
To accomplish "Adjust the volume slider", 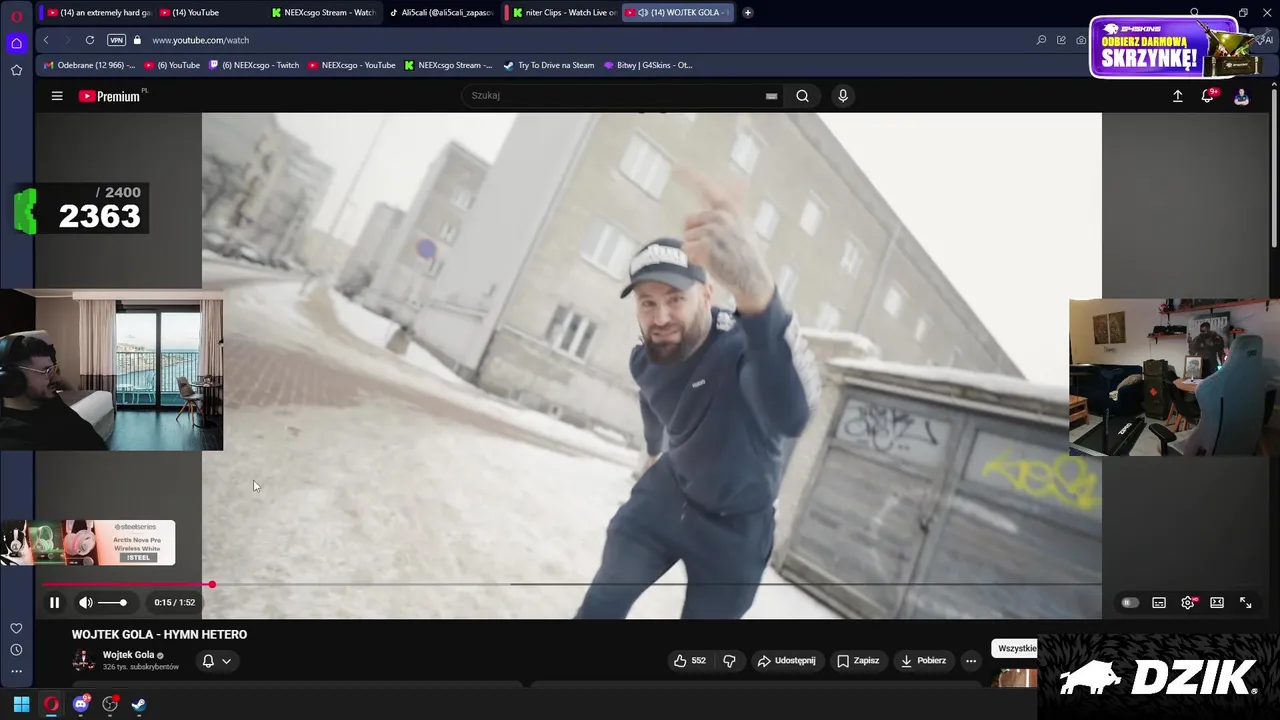I will 113,602.
